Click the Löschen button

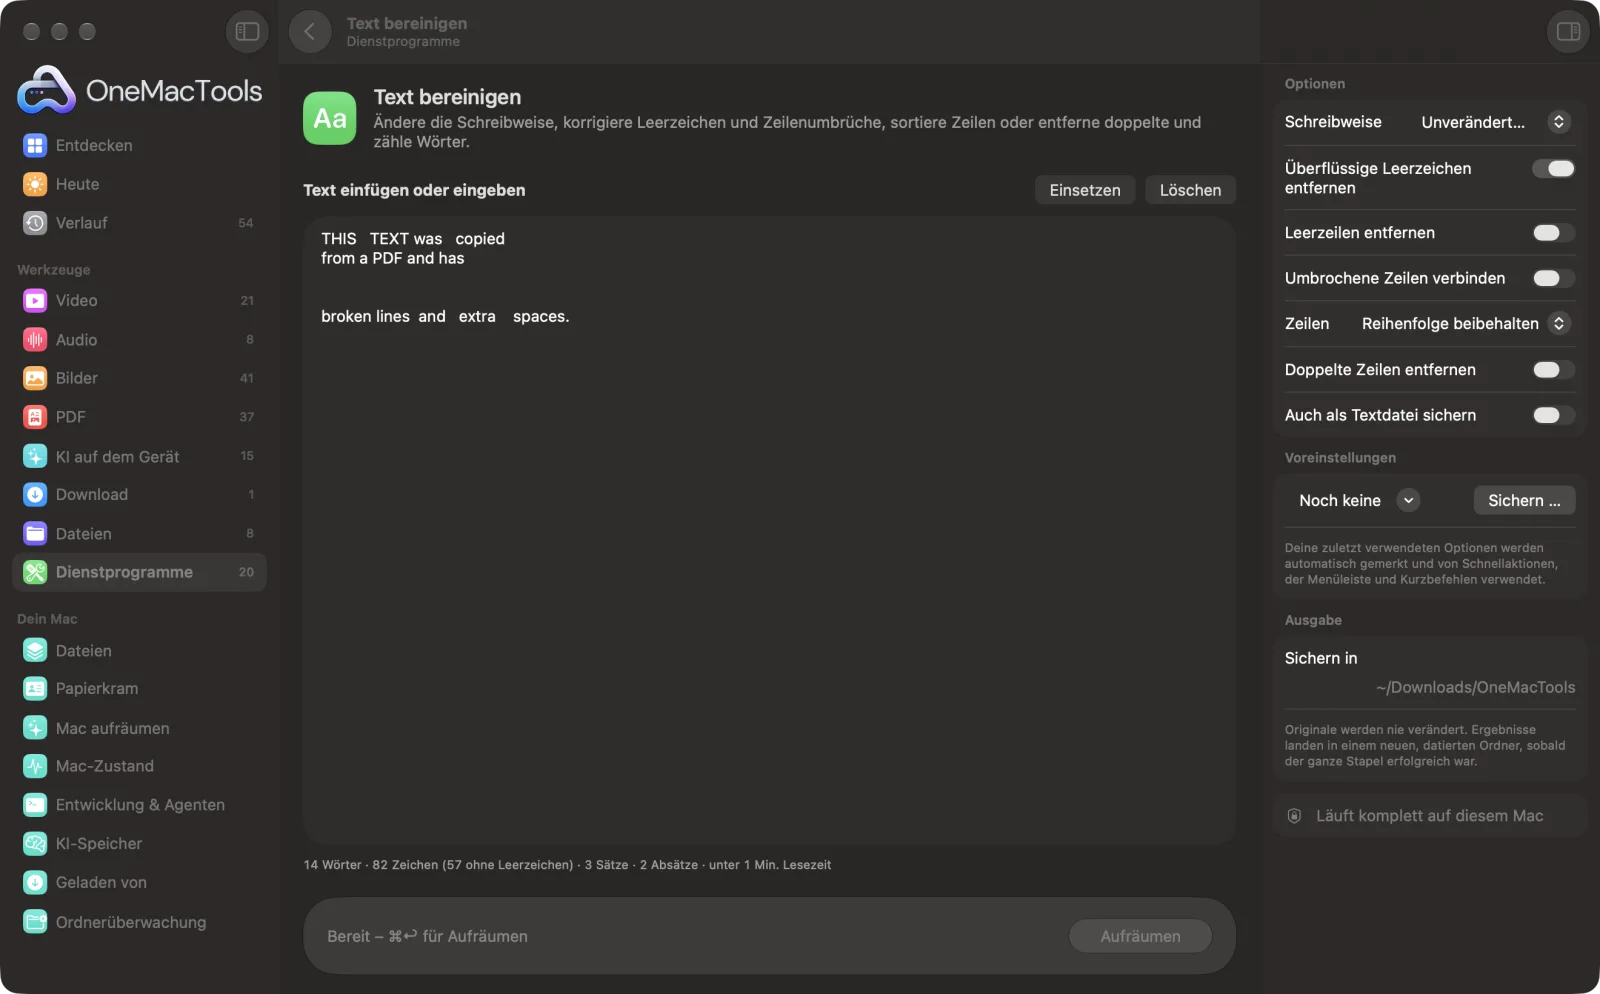click(x=1190, y=190)
